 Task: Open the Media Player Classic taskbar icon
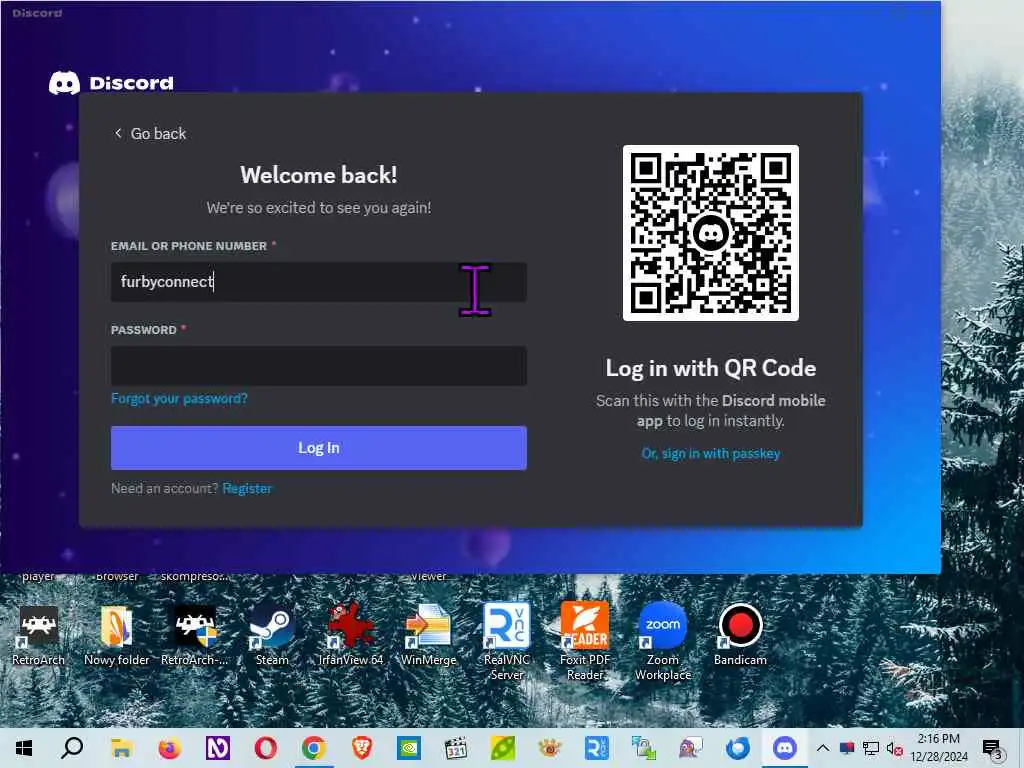click(456, 748)
